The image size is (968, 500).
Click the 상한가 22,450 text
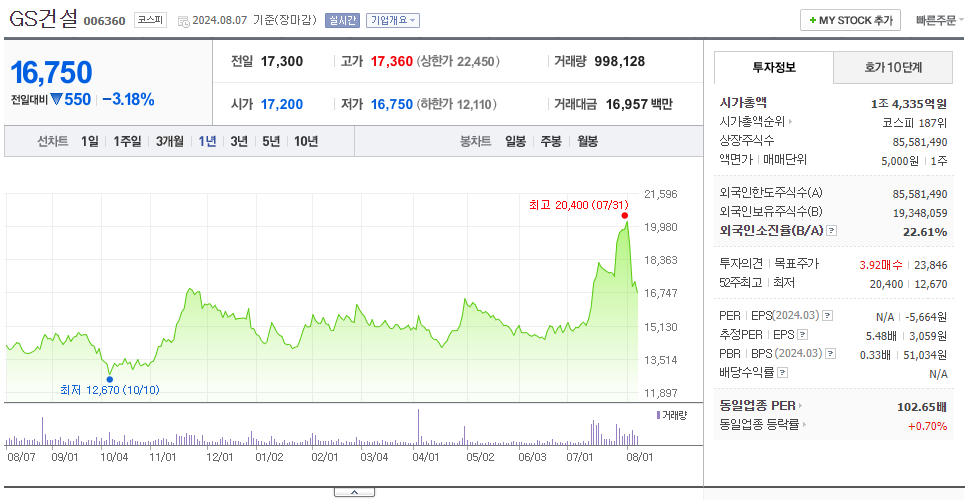tap(458, 62)
